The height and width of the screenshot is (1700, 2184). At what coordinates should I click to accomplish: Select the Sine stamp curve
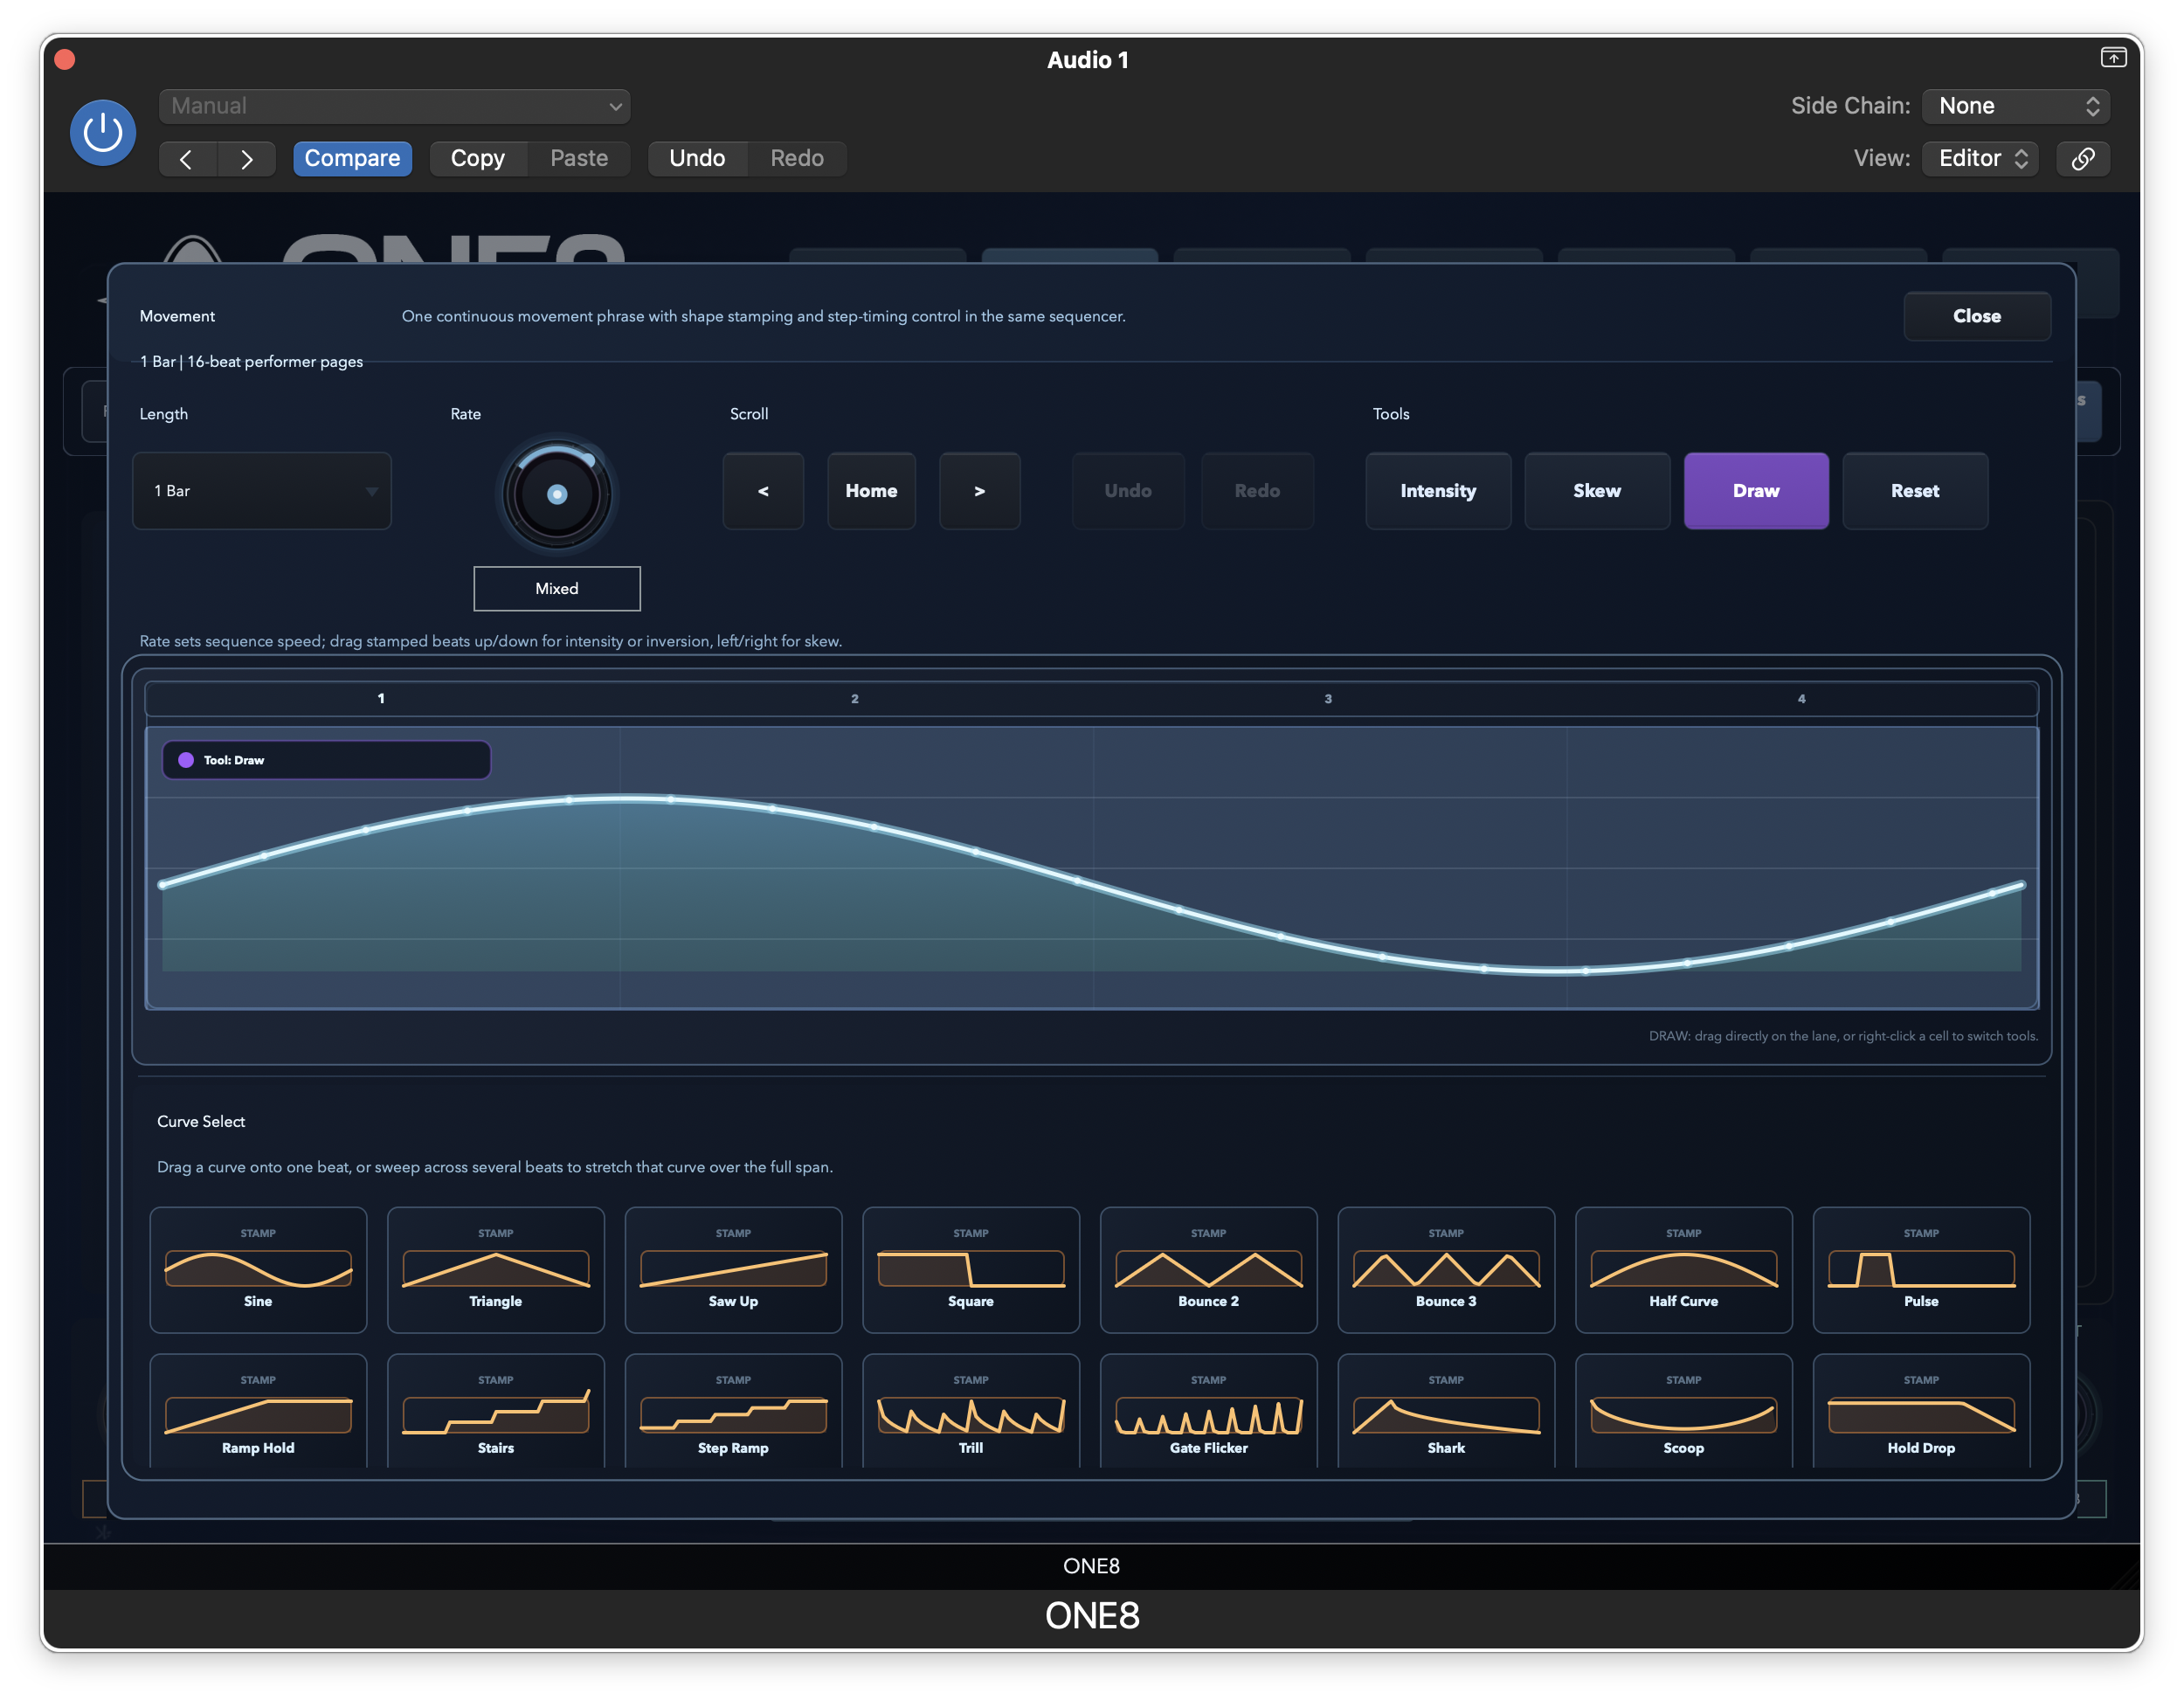click(258, 1270)
